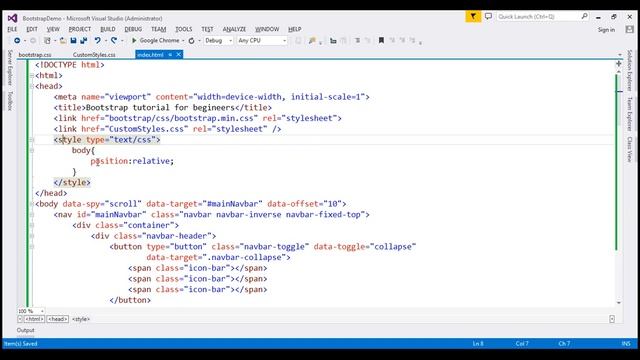The image size is (640, 360).
Task: Collapse the div container outline
Action: pos(32,225)
